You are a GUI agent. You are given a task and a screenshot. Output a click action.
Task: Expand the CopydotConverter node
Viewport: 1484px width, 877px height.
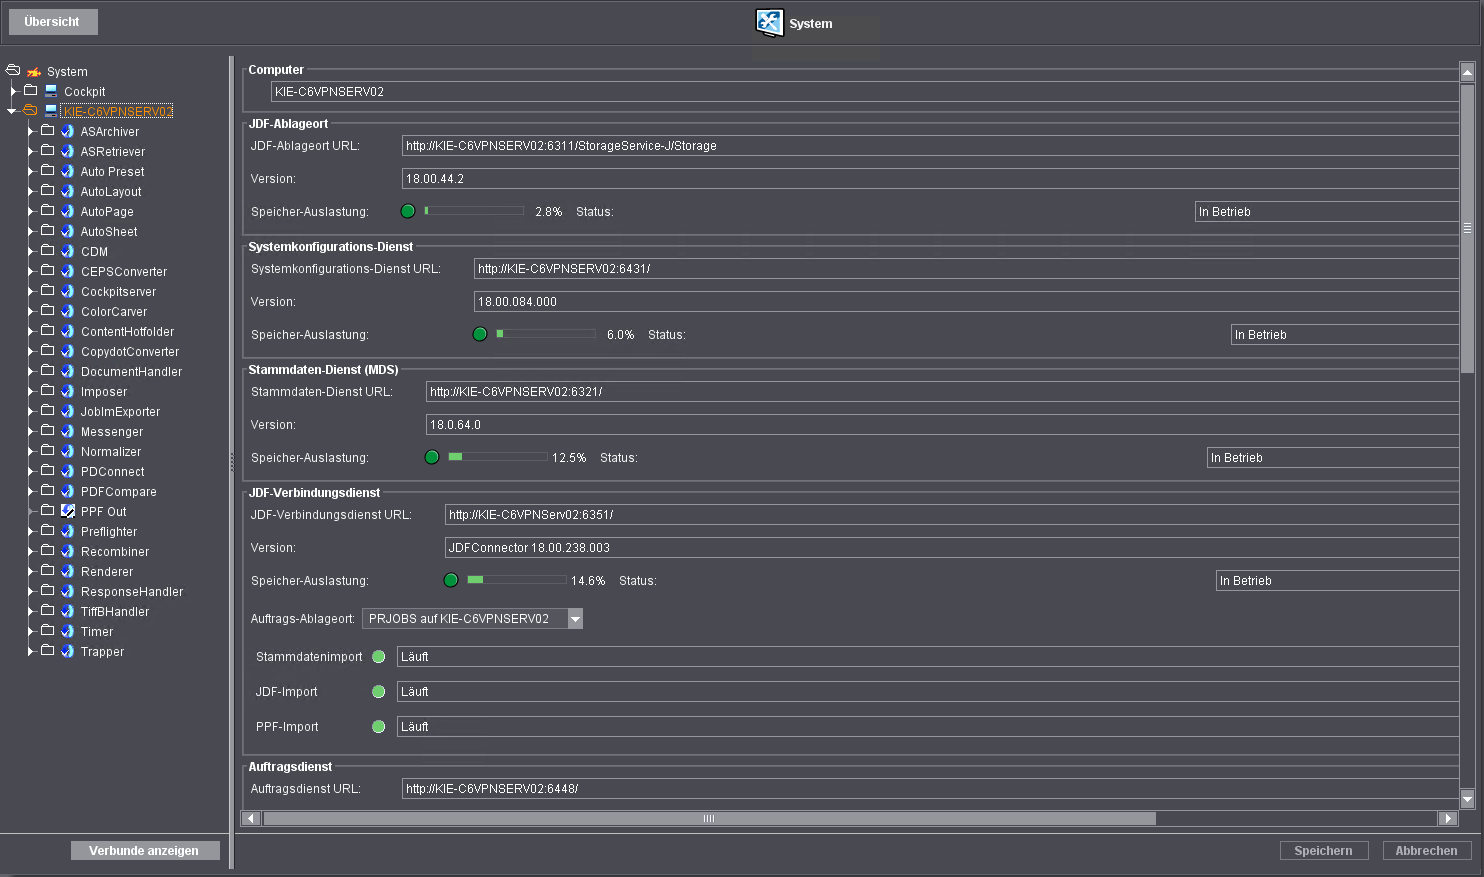coord(30,351)
